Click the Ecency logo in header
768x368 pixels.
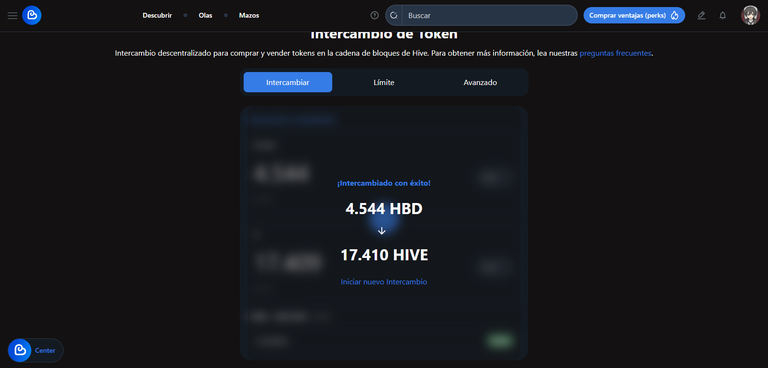(32, 15)
